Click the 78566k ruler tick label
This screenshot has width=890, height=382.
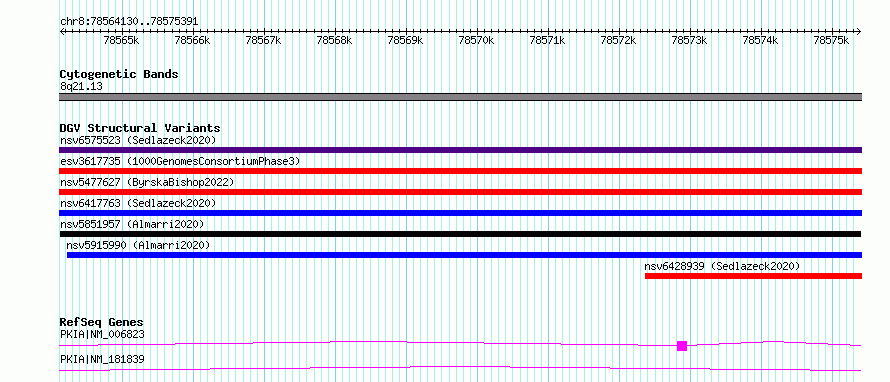point(192,40)
